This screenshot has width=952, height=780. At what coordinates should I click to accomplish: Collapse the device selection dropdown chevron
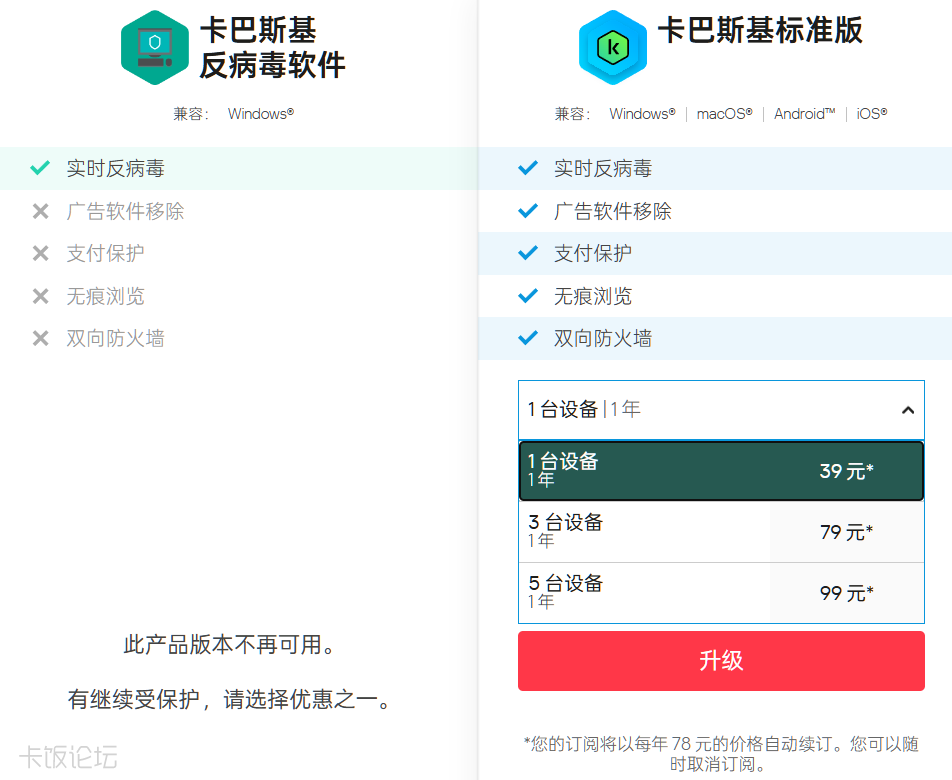pos(908,410)
